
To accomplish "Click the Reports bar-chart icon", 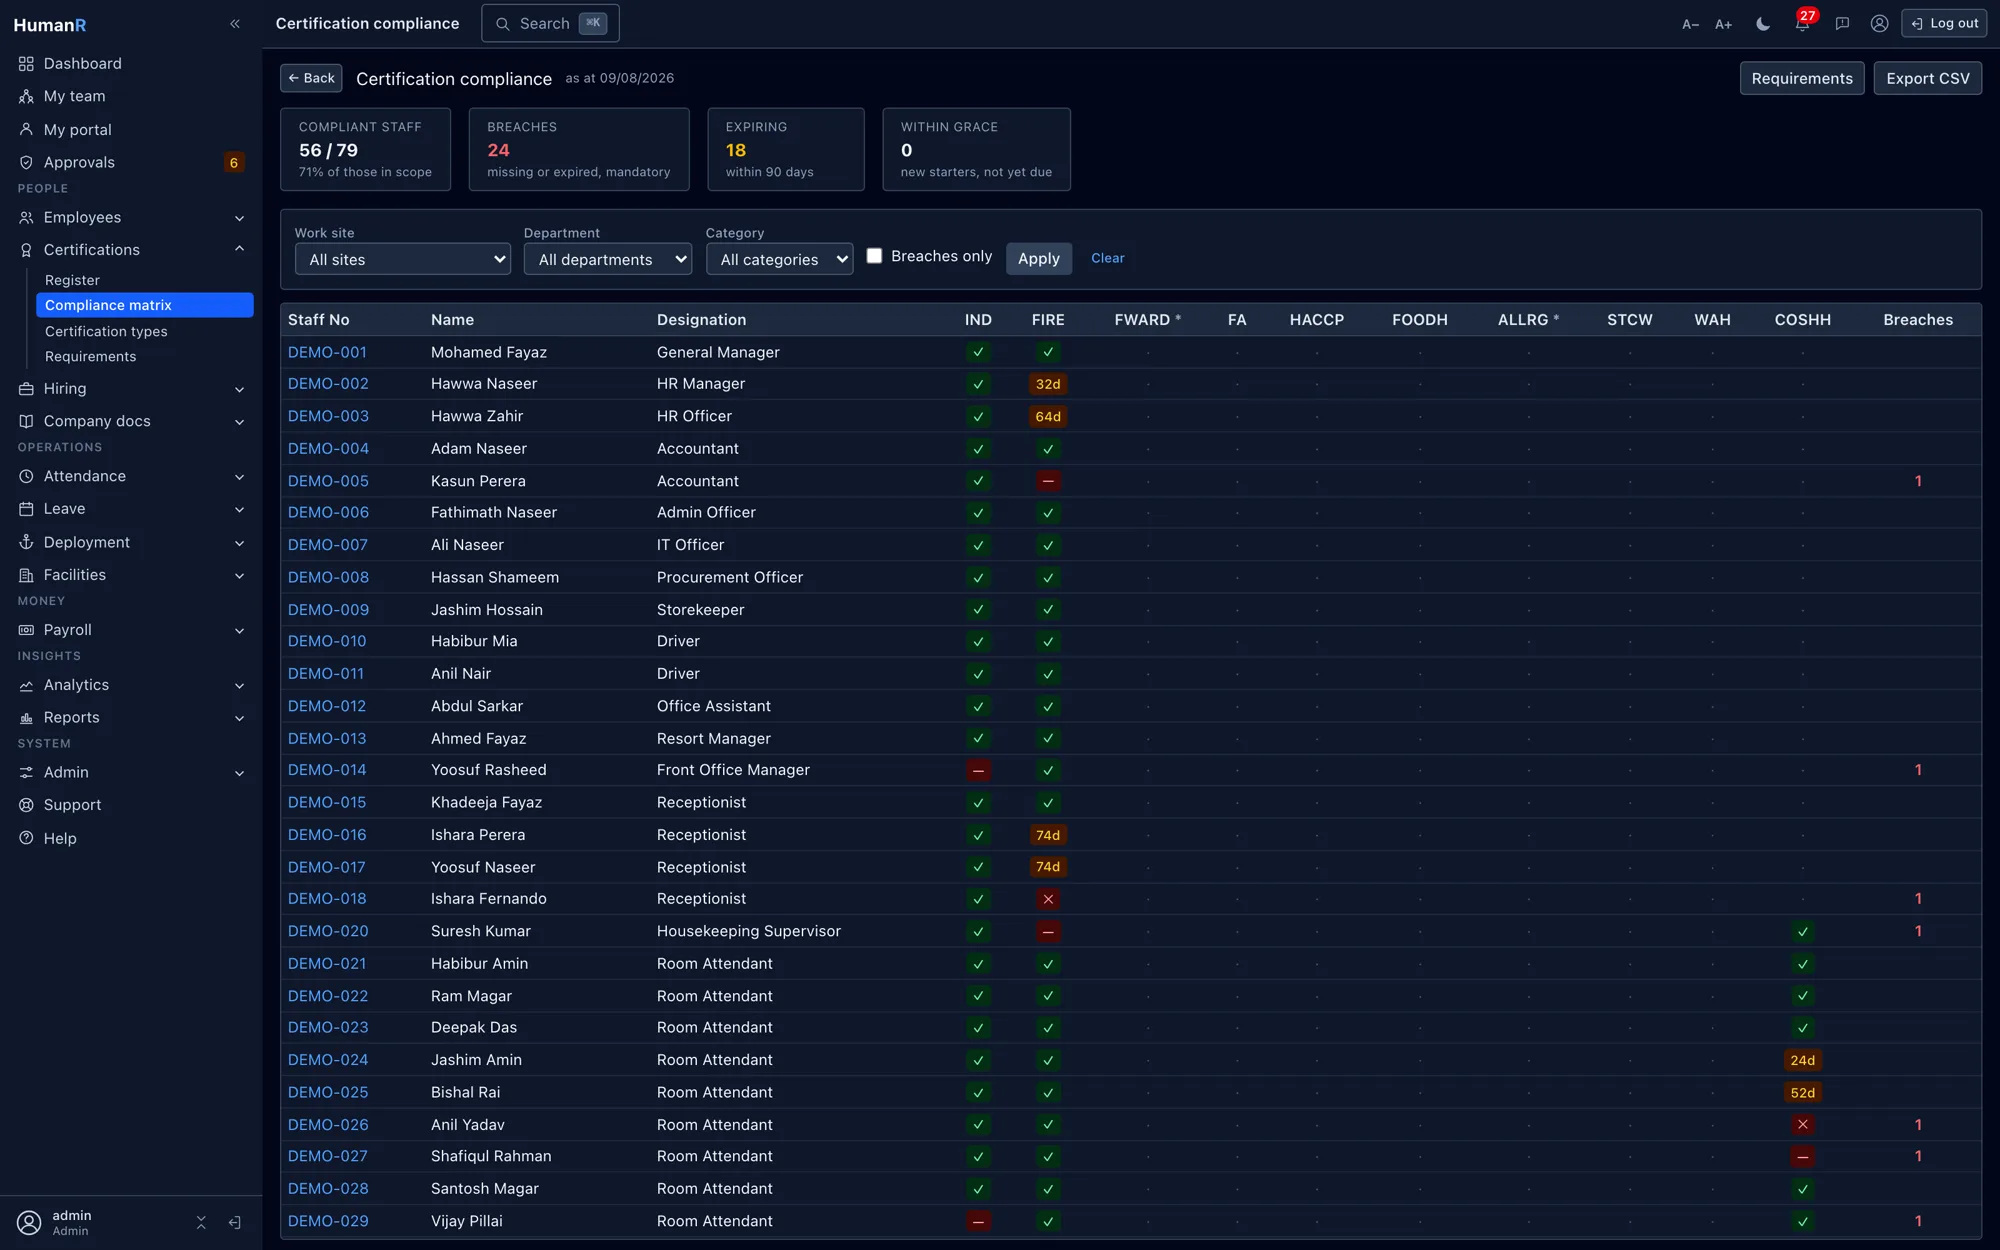I will point(26,717).
